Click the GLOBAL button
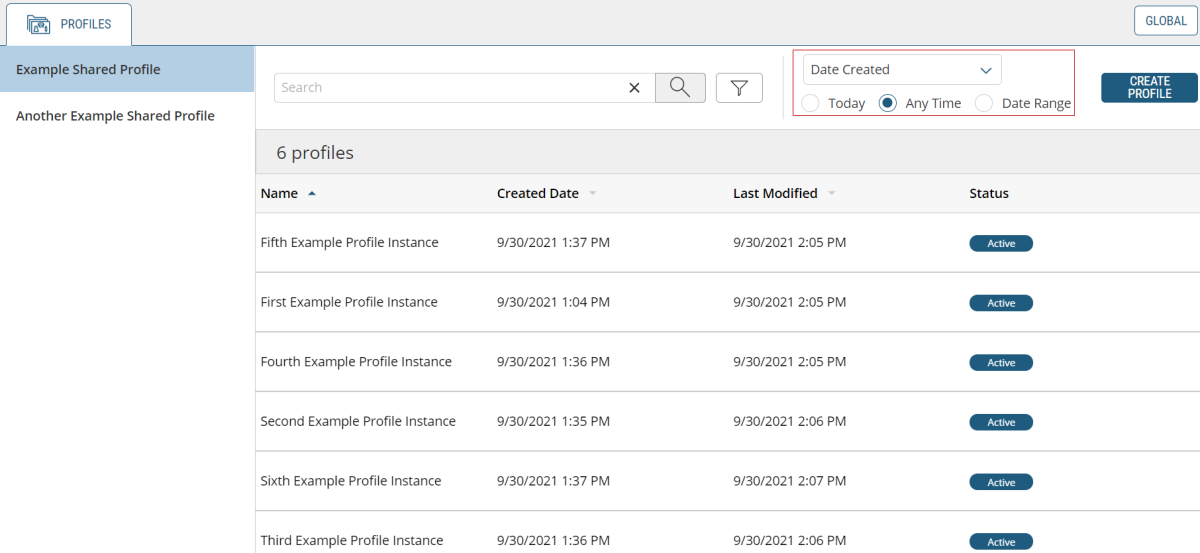Viewport: 1200px width, 553px height. (1165, 21)
